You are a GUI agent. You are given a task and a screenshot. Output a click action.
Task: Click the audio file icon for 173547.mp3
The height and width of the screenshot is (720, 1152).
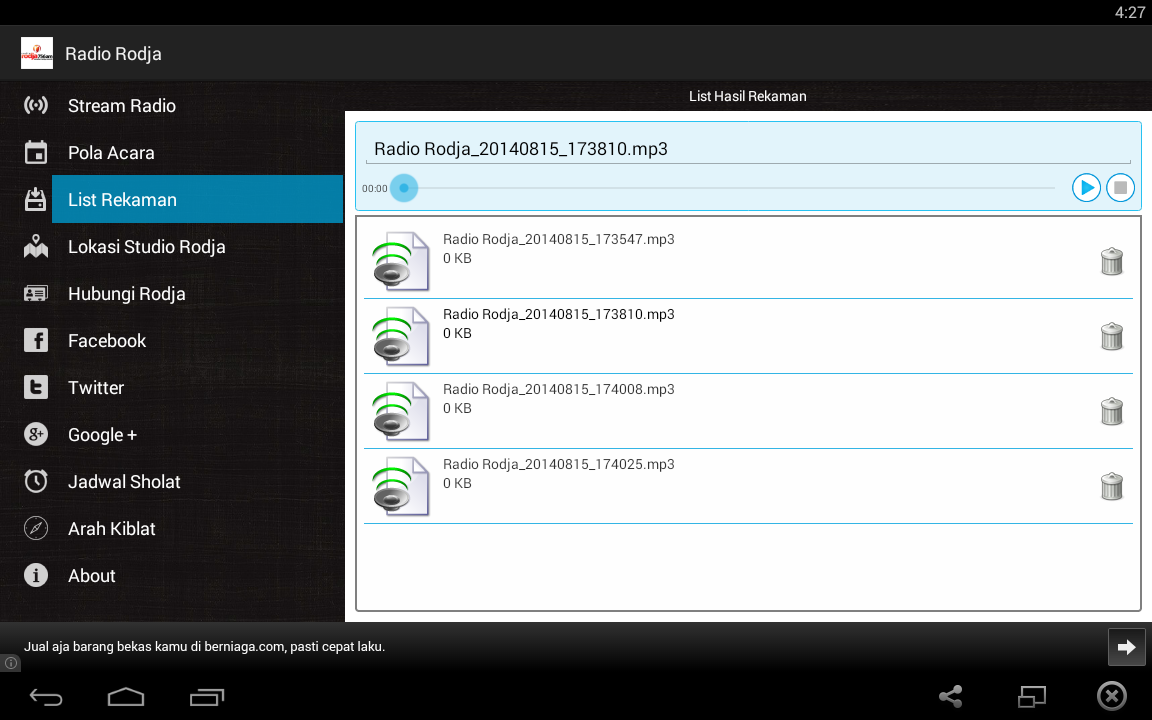point(400,261)
